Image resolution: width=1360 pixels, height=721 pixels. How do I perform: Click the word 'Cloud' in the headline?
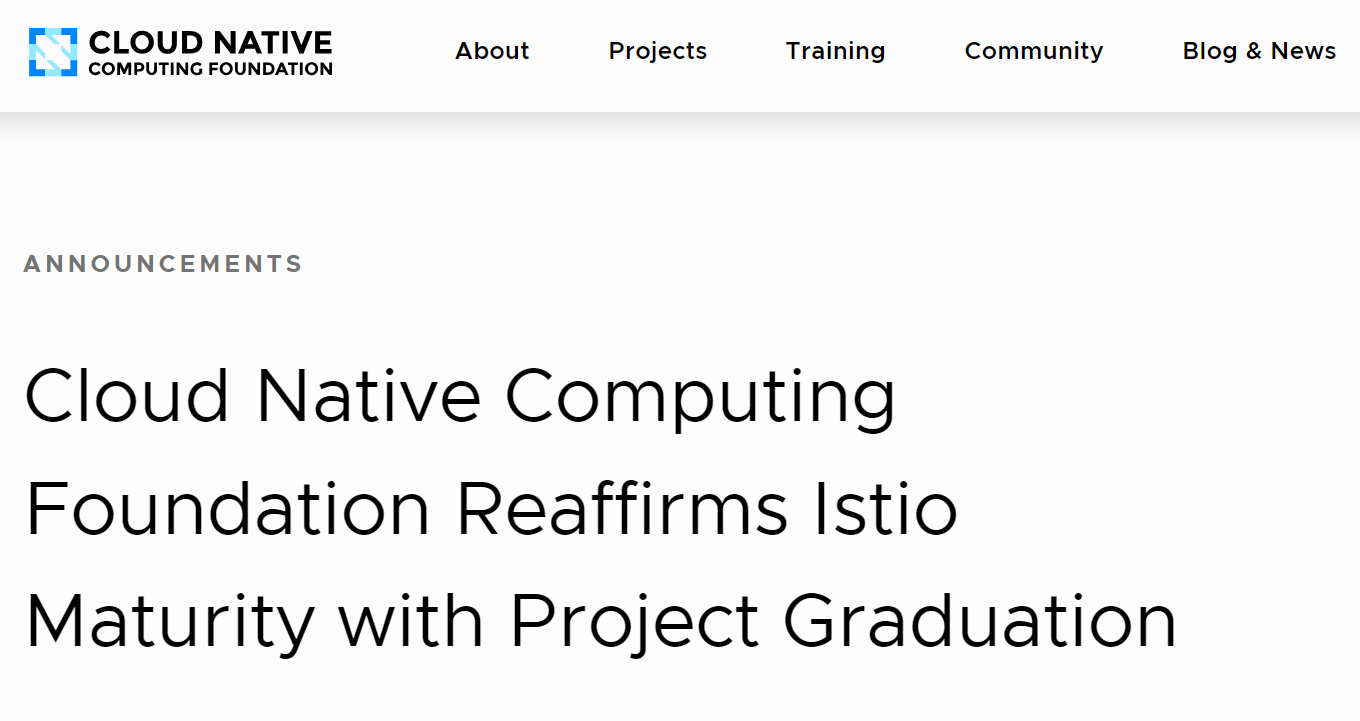coord(127,396)
